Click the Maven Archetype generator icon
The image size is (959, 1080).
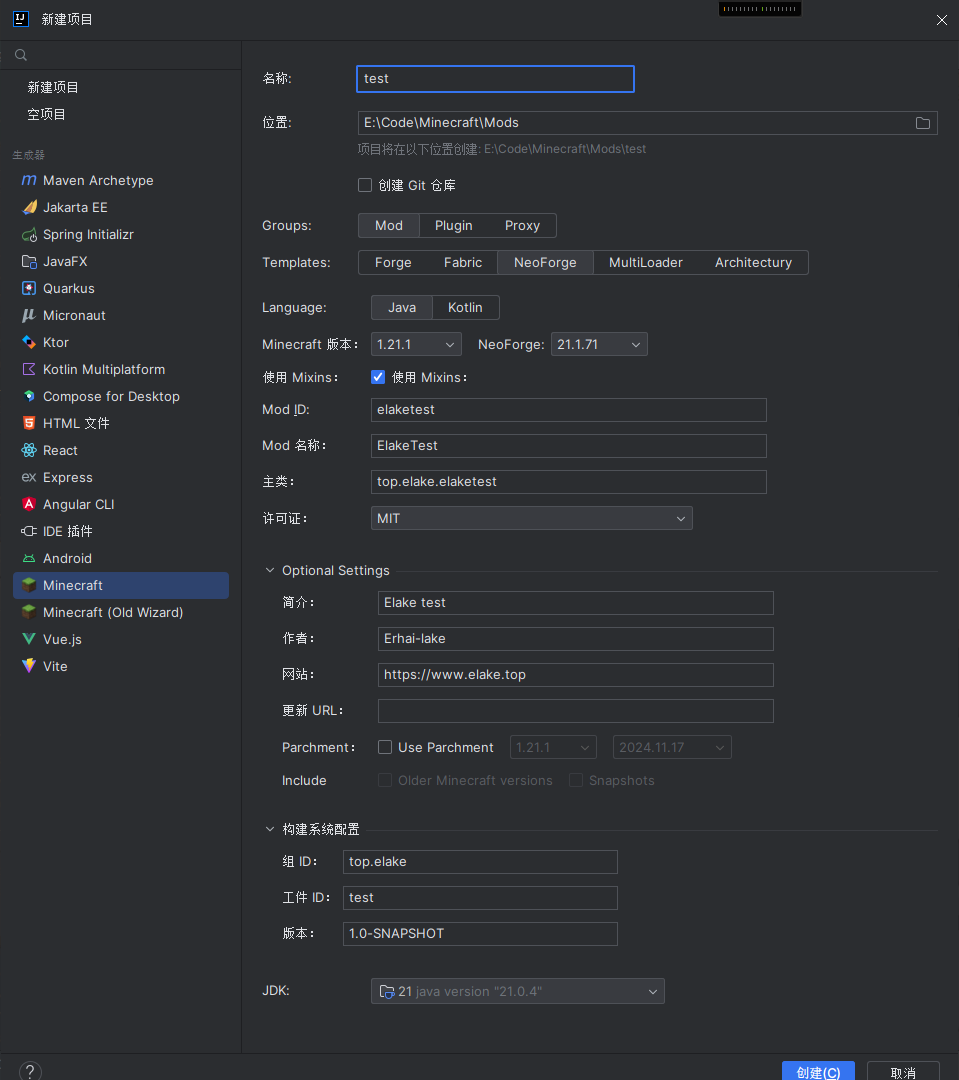coord(29,180)
